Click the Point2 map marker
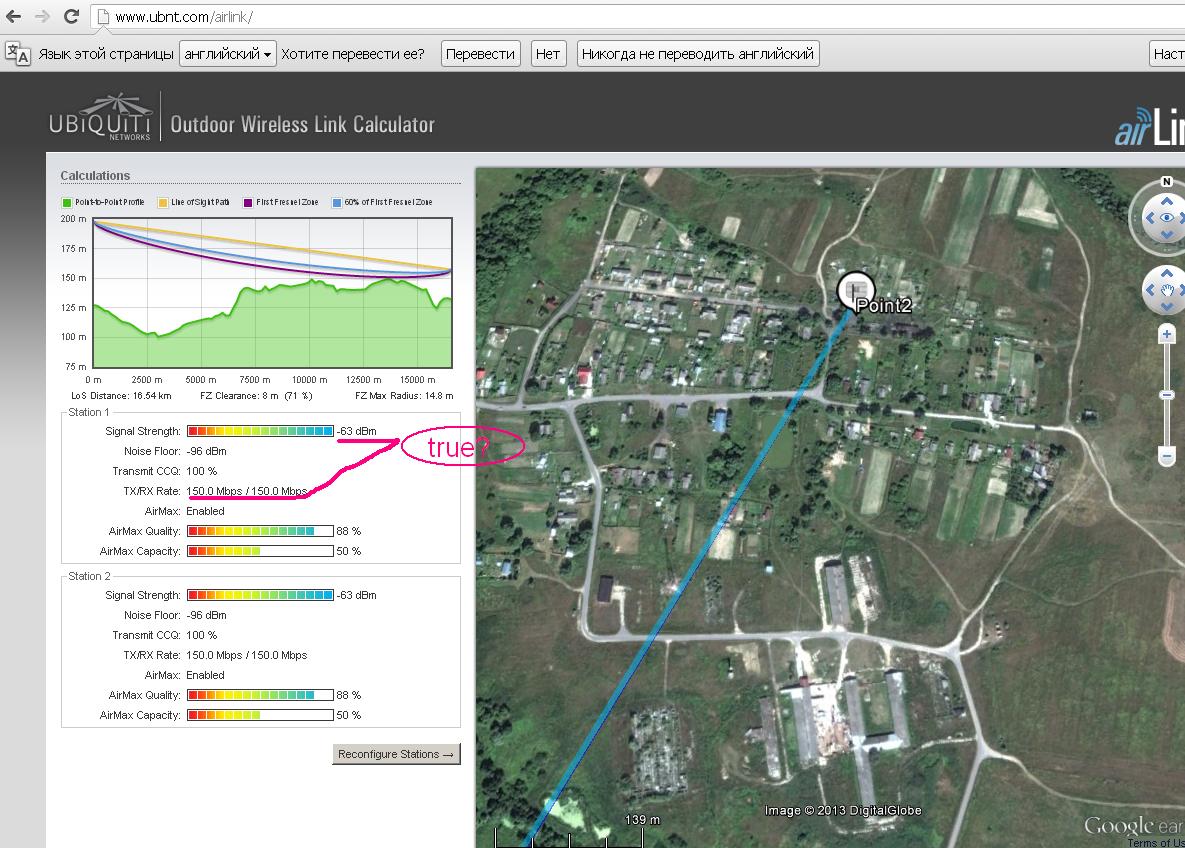 click(x=854, y=290)
